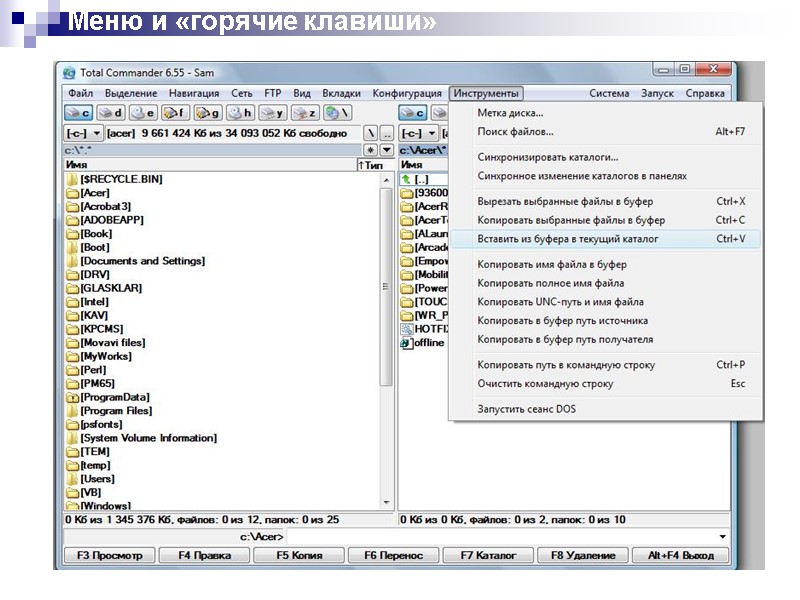This screenshot has height=600, width=800.
Task: Select drive C in the right panel toolbar
Action: click(414, 114)
